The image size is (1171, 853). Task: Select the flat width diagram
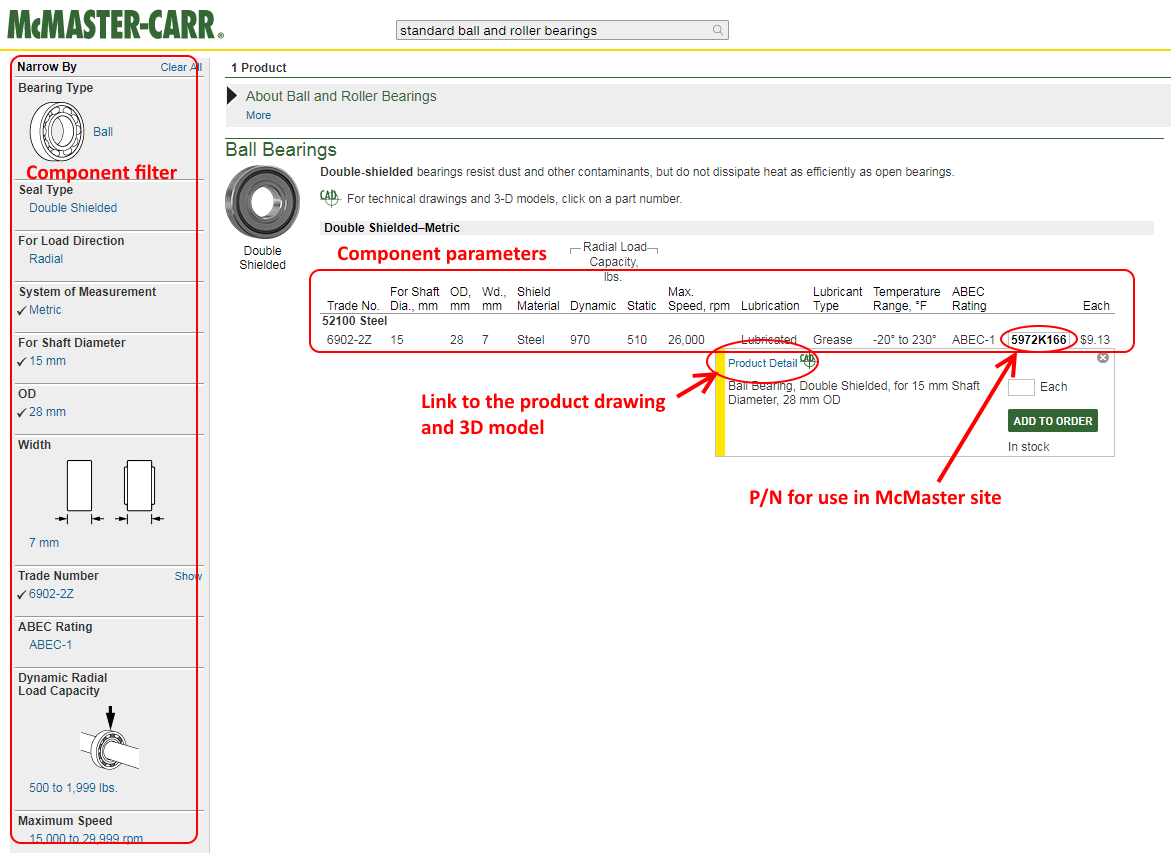pyautogui.click(x=79, y=491)
